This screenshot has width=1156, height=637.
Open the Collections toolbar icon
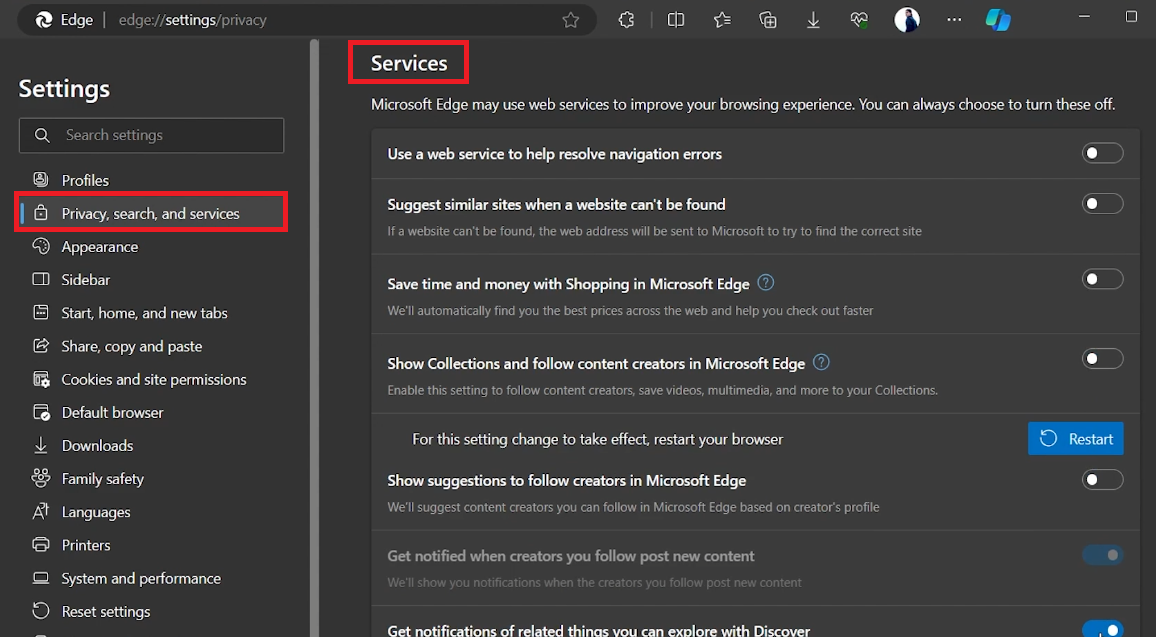pos(768,20)
